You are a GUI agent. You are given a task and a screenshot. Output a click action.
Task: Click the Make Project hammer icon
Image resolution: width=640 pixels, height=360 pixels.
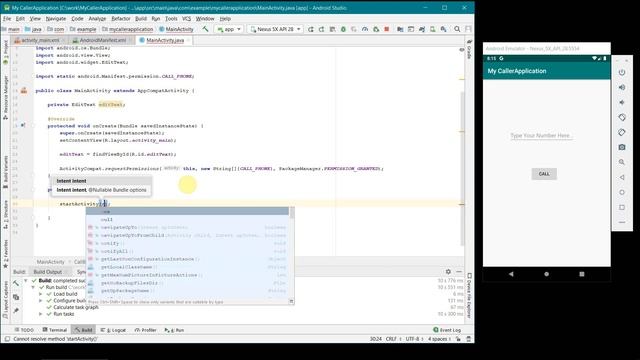(205, 29)
